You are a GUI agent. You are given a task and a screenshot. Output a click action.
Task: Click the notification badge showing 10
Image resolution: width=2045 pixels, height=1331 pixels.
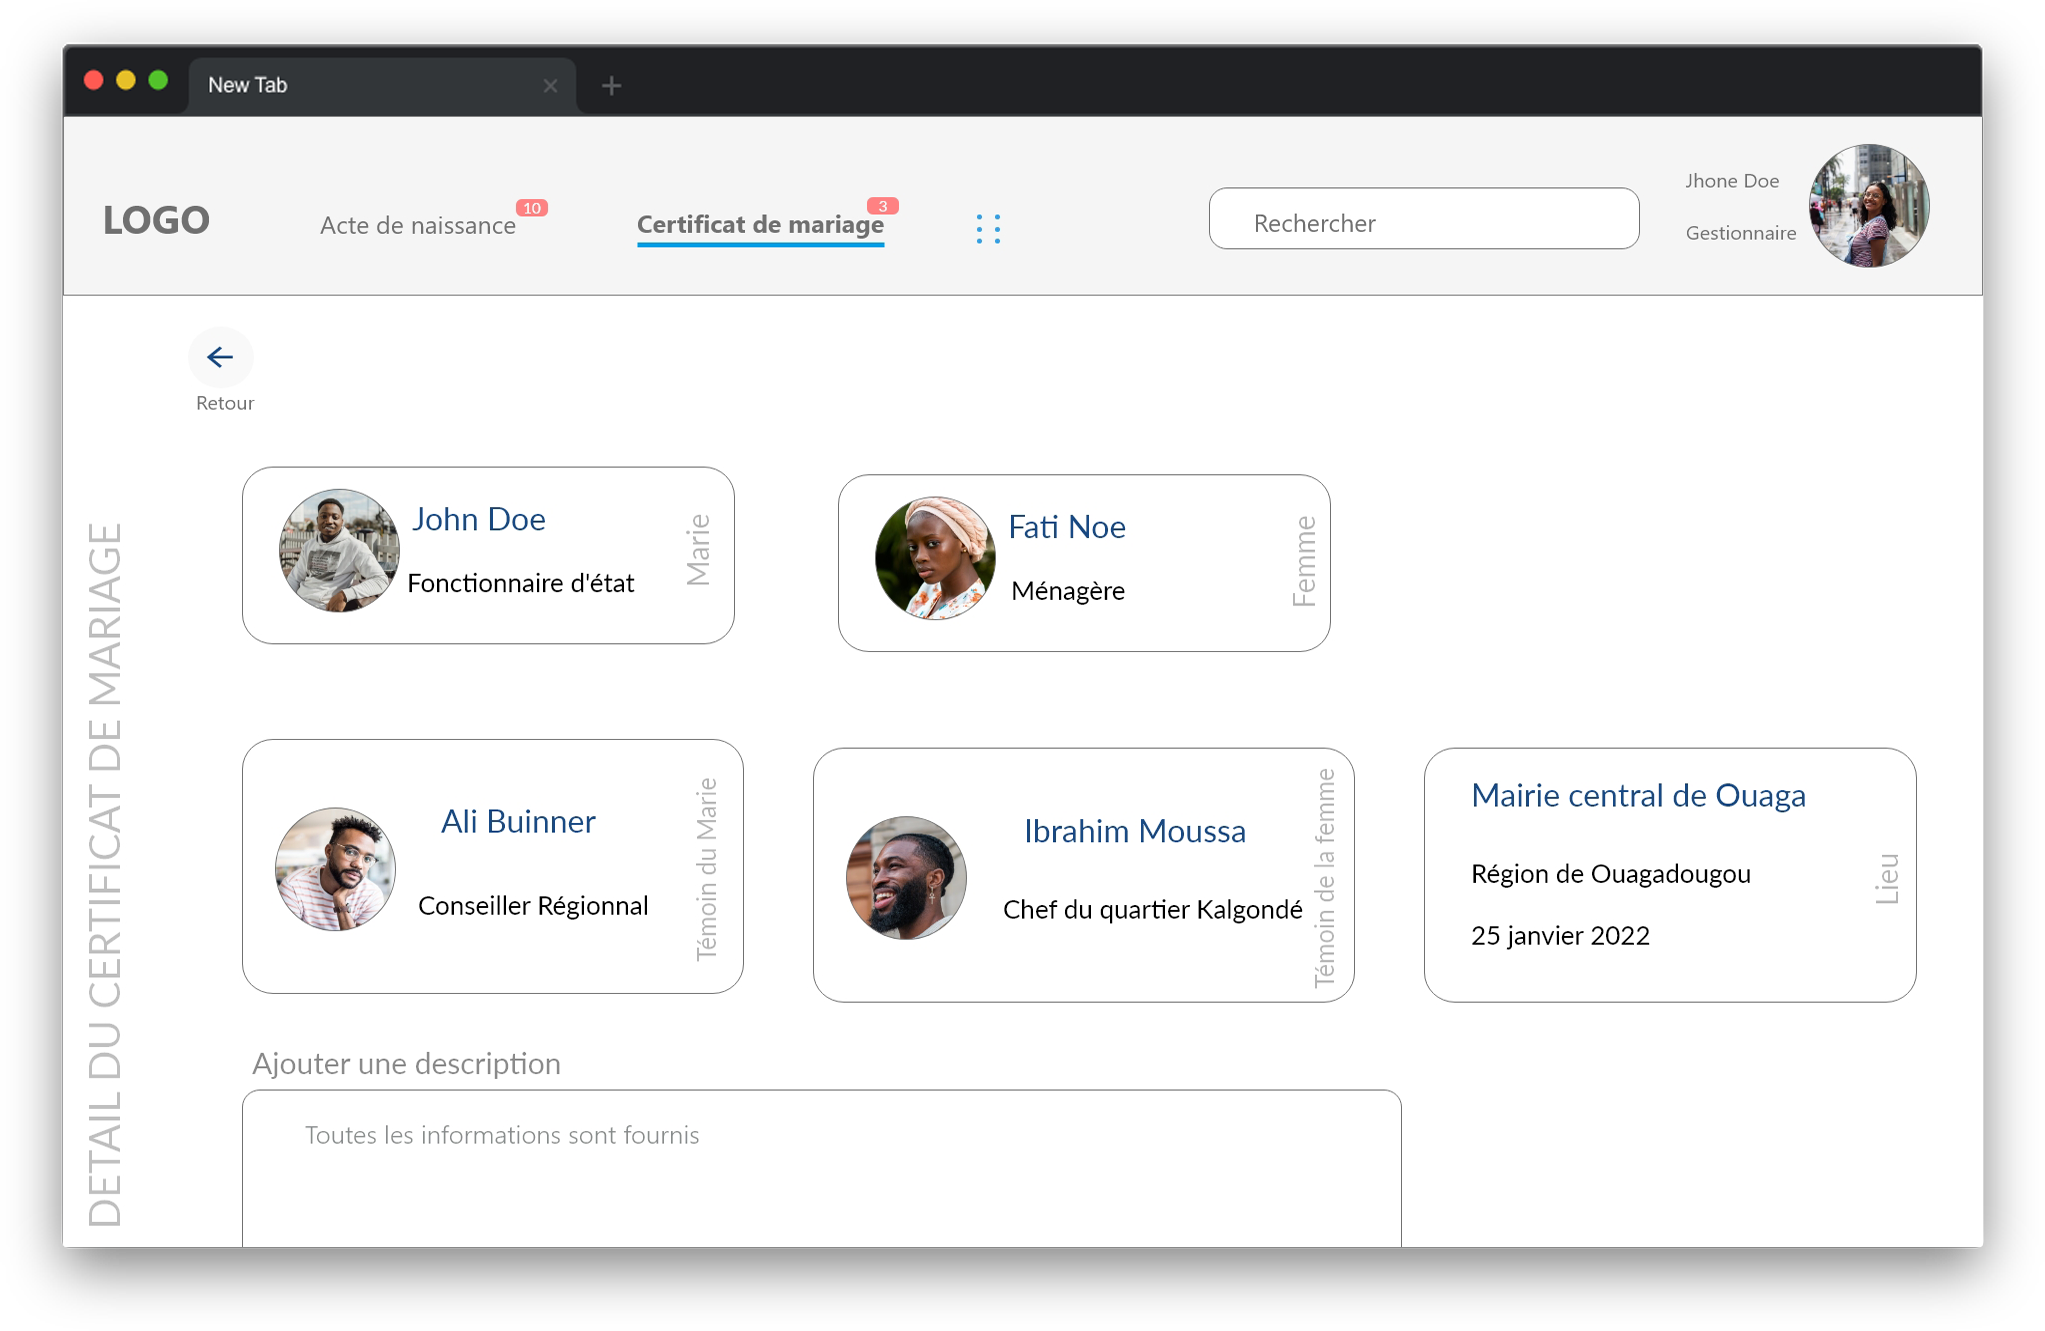click(532, 208)
